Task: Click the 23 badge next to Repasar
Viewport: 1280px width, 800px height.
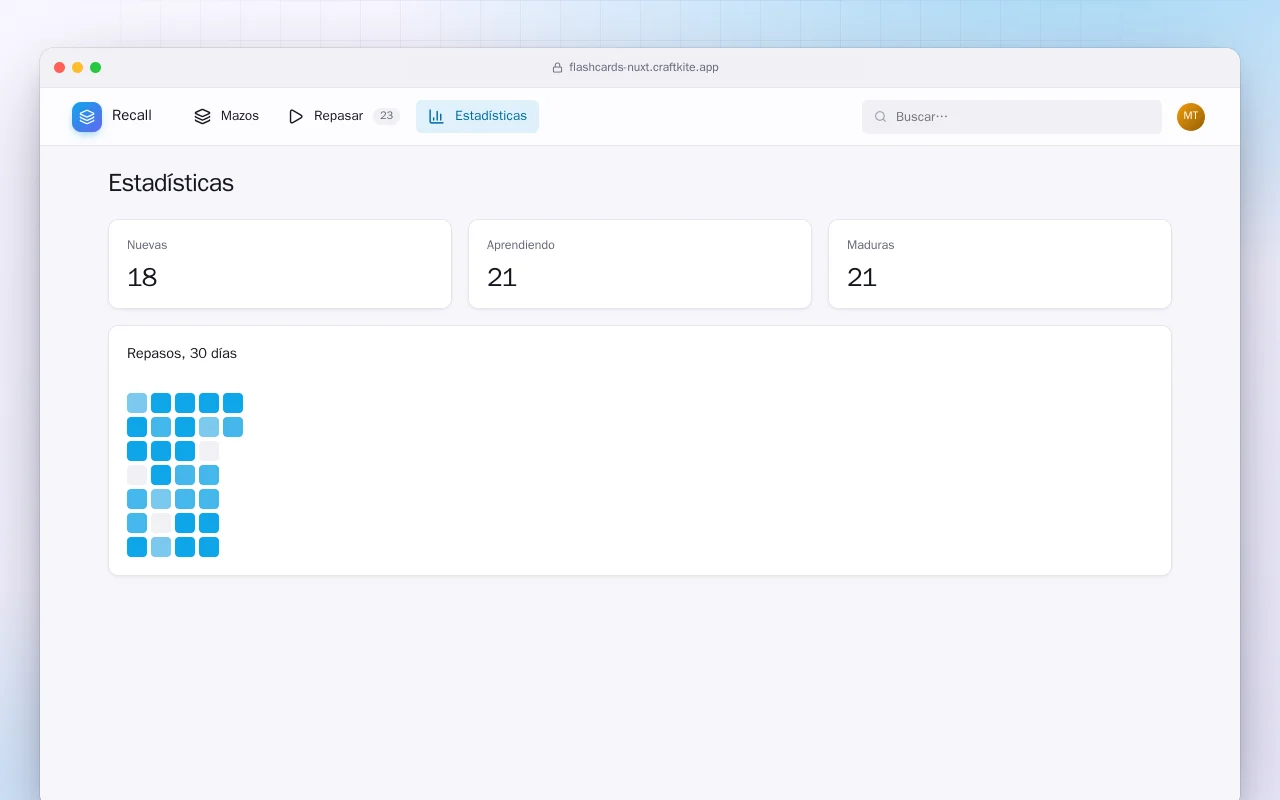Action: [x=386, y=116]
